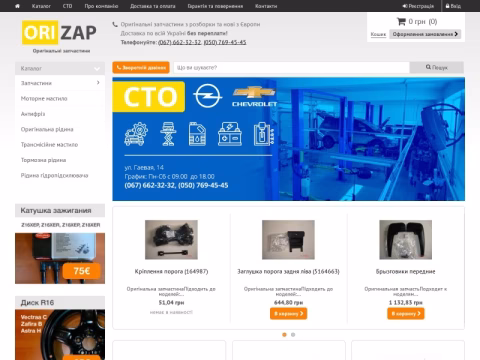Click the phone icon near header text

click(x=115, y=24)
